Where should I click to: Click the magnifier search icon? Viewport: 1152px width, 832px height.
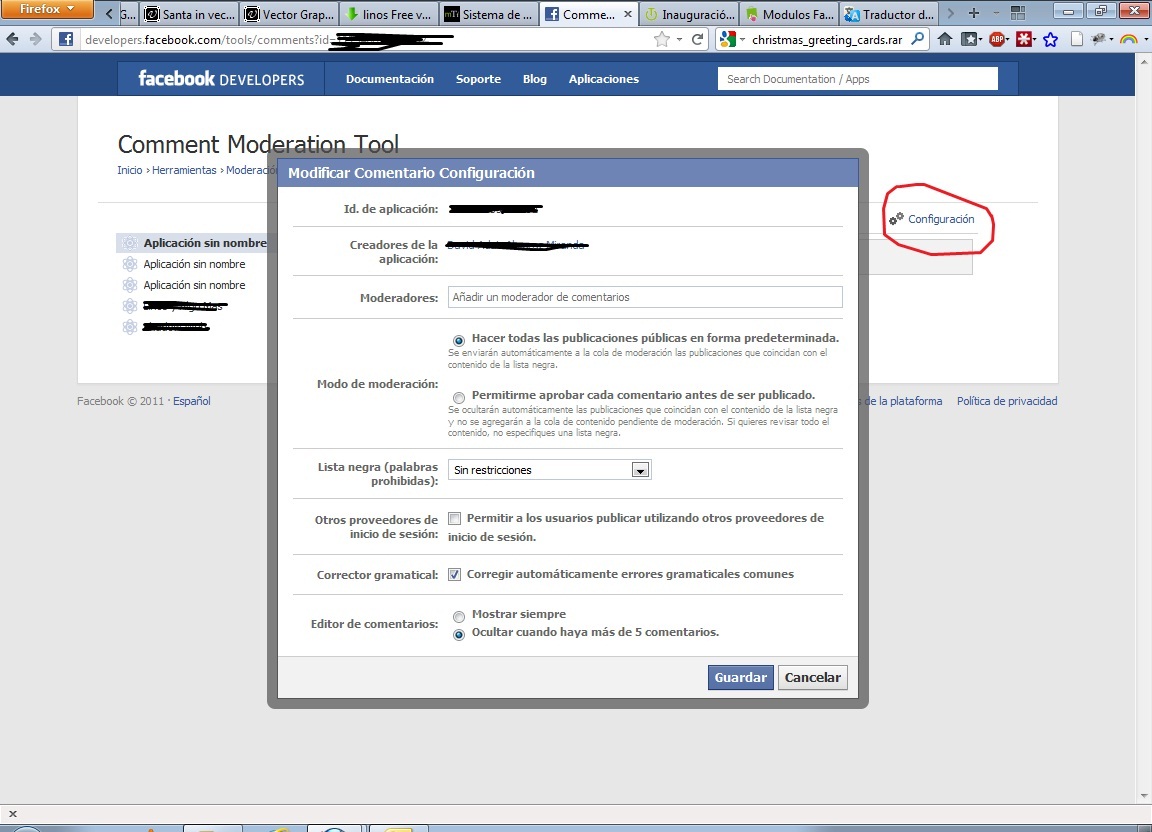click(918, 39)
